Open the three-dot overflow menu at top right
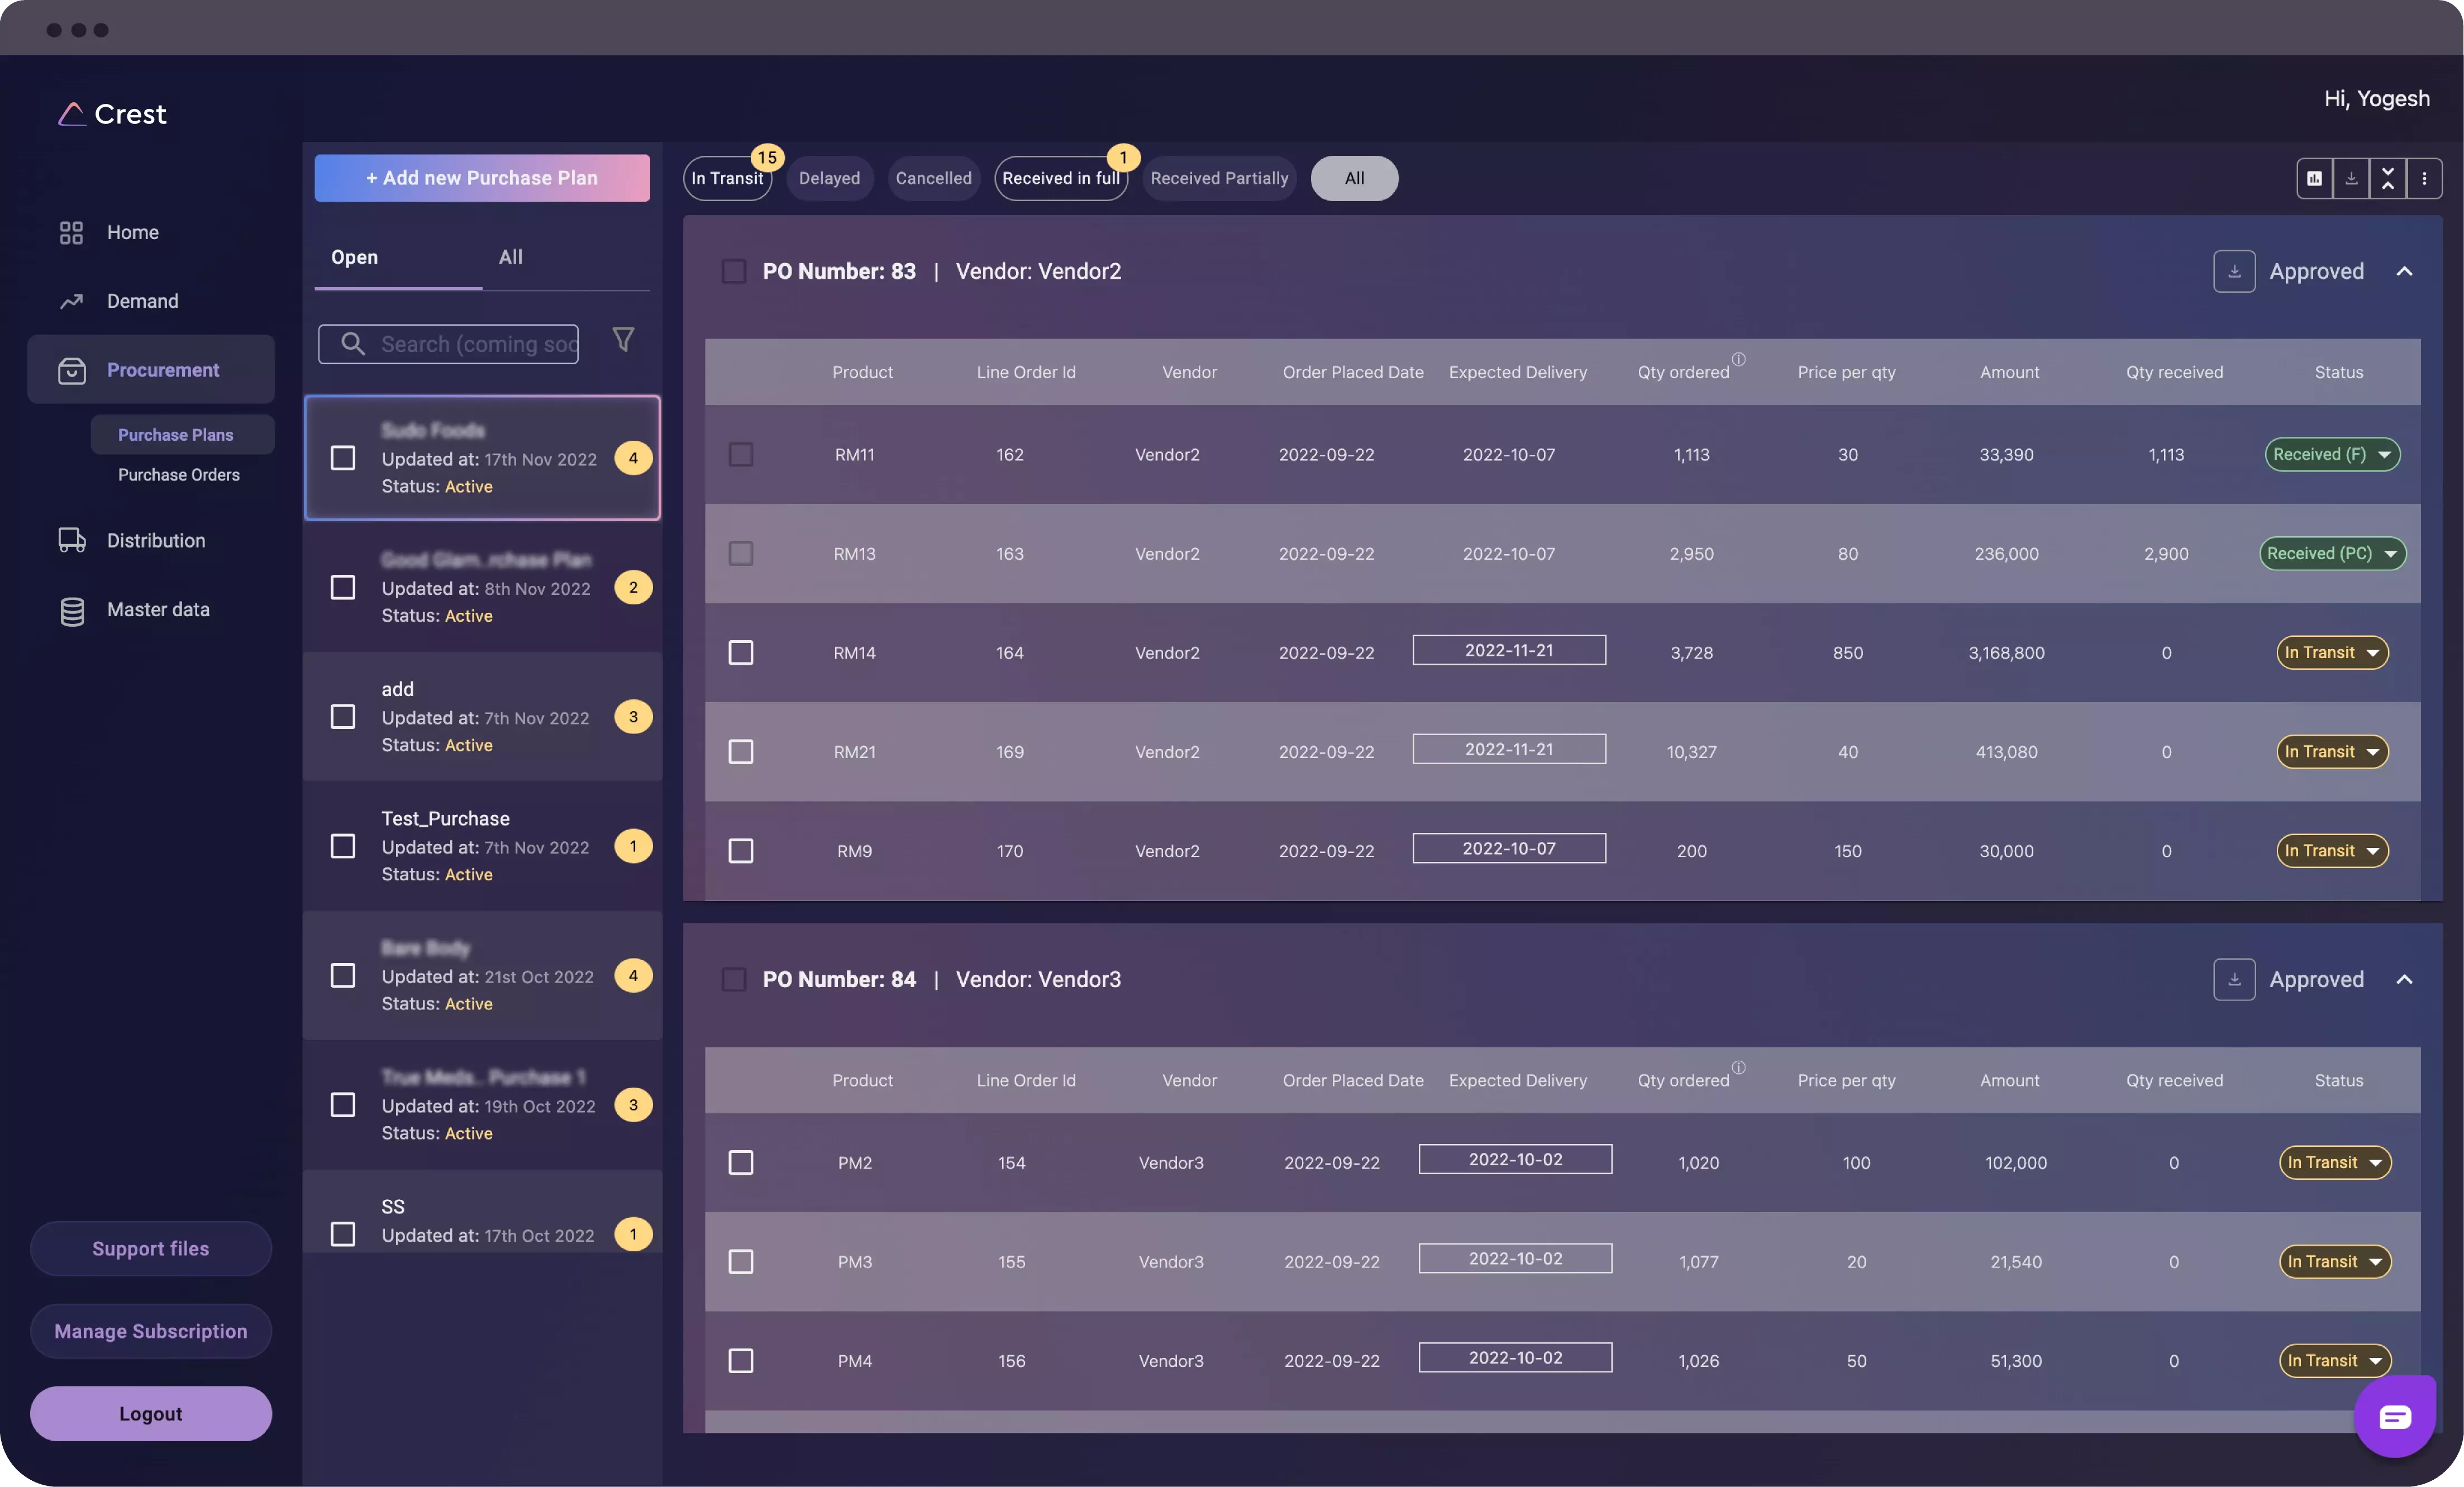This screenshot has height=1487, width=2464. click(x=2425, y=178)
